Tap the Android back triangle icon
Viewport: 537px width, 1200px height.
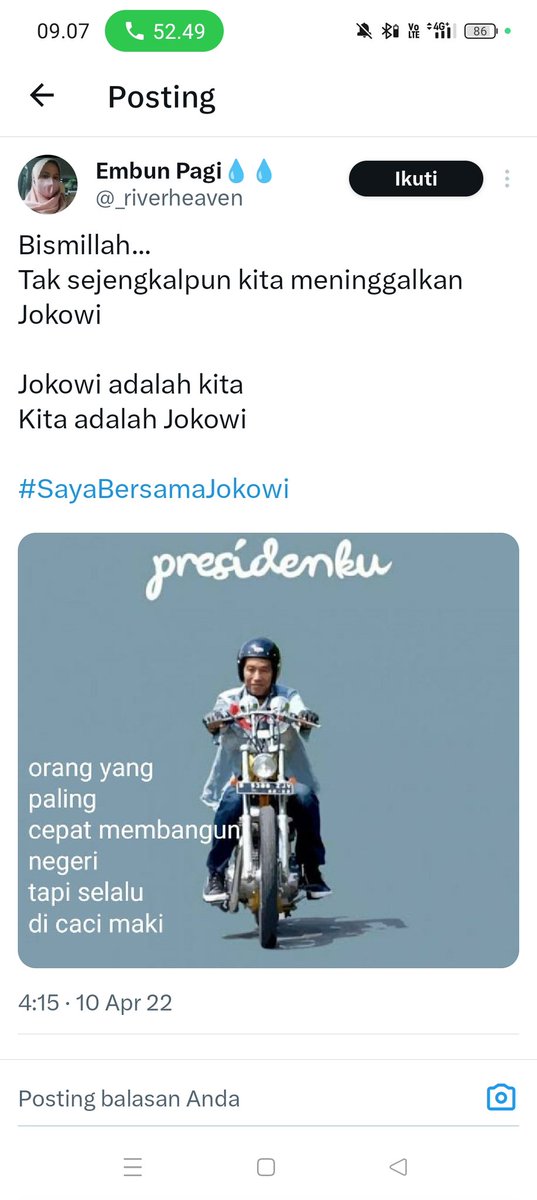pos(398,1167)
